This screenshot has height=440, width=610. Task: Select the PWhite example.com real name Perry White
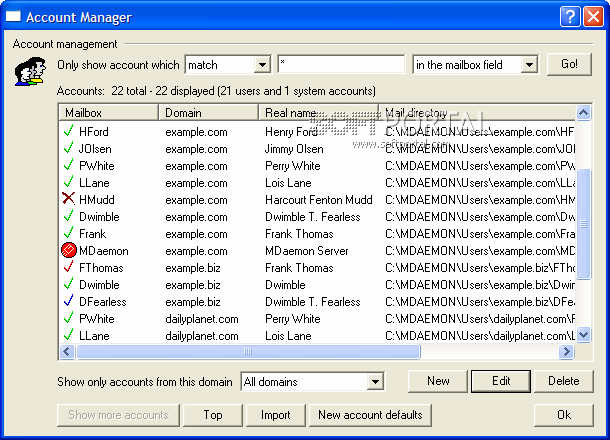pos(293,166)
